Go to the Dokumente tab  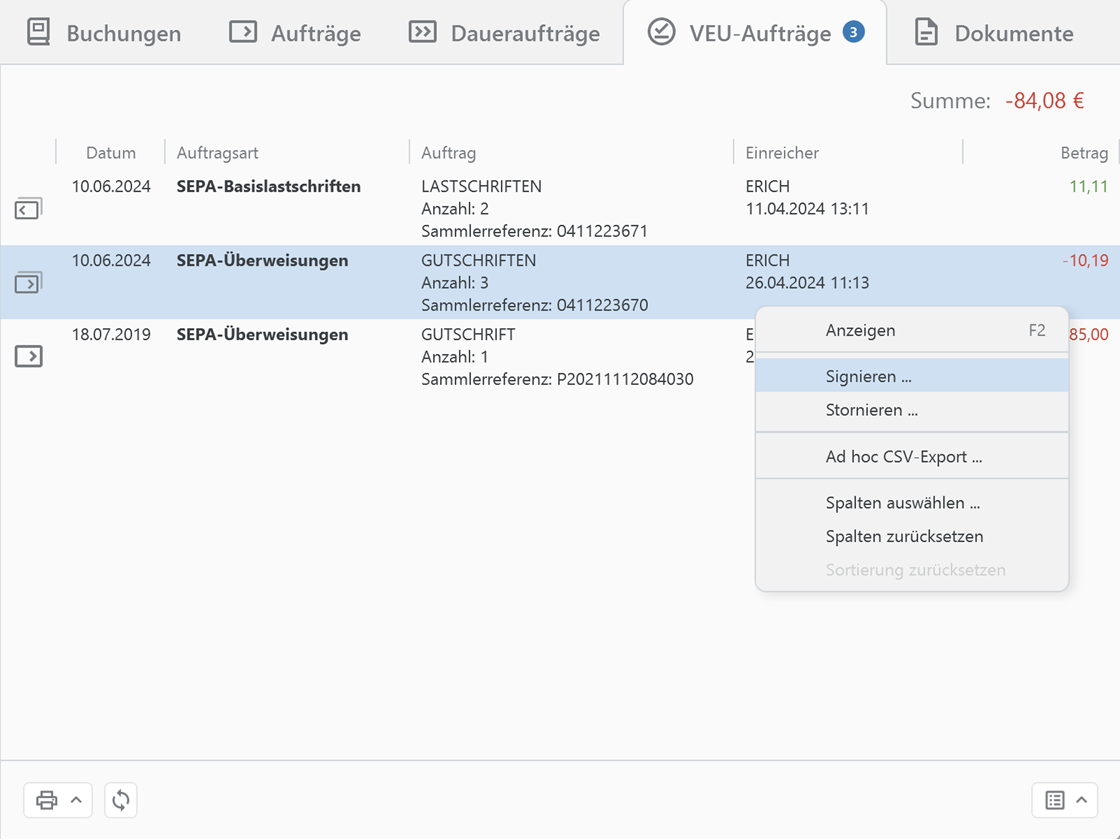click(994, 33)
